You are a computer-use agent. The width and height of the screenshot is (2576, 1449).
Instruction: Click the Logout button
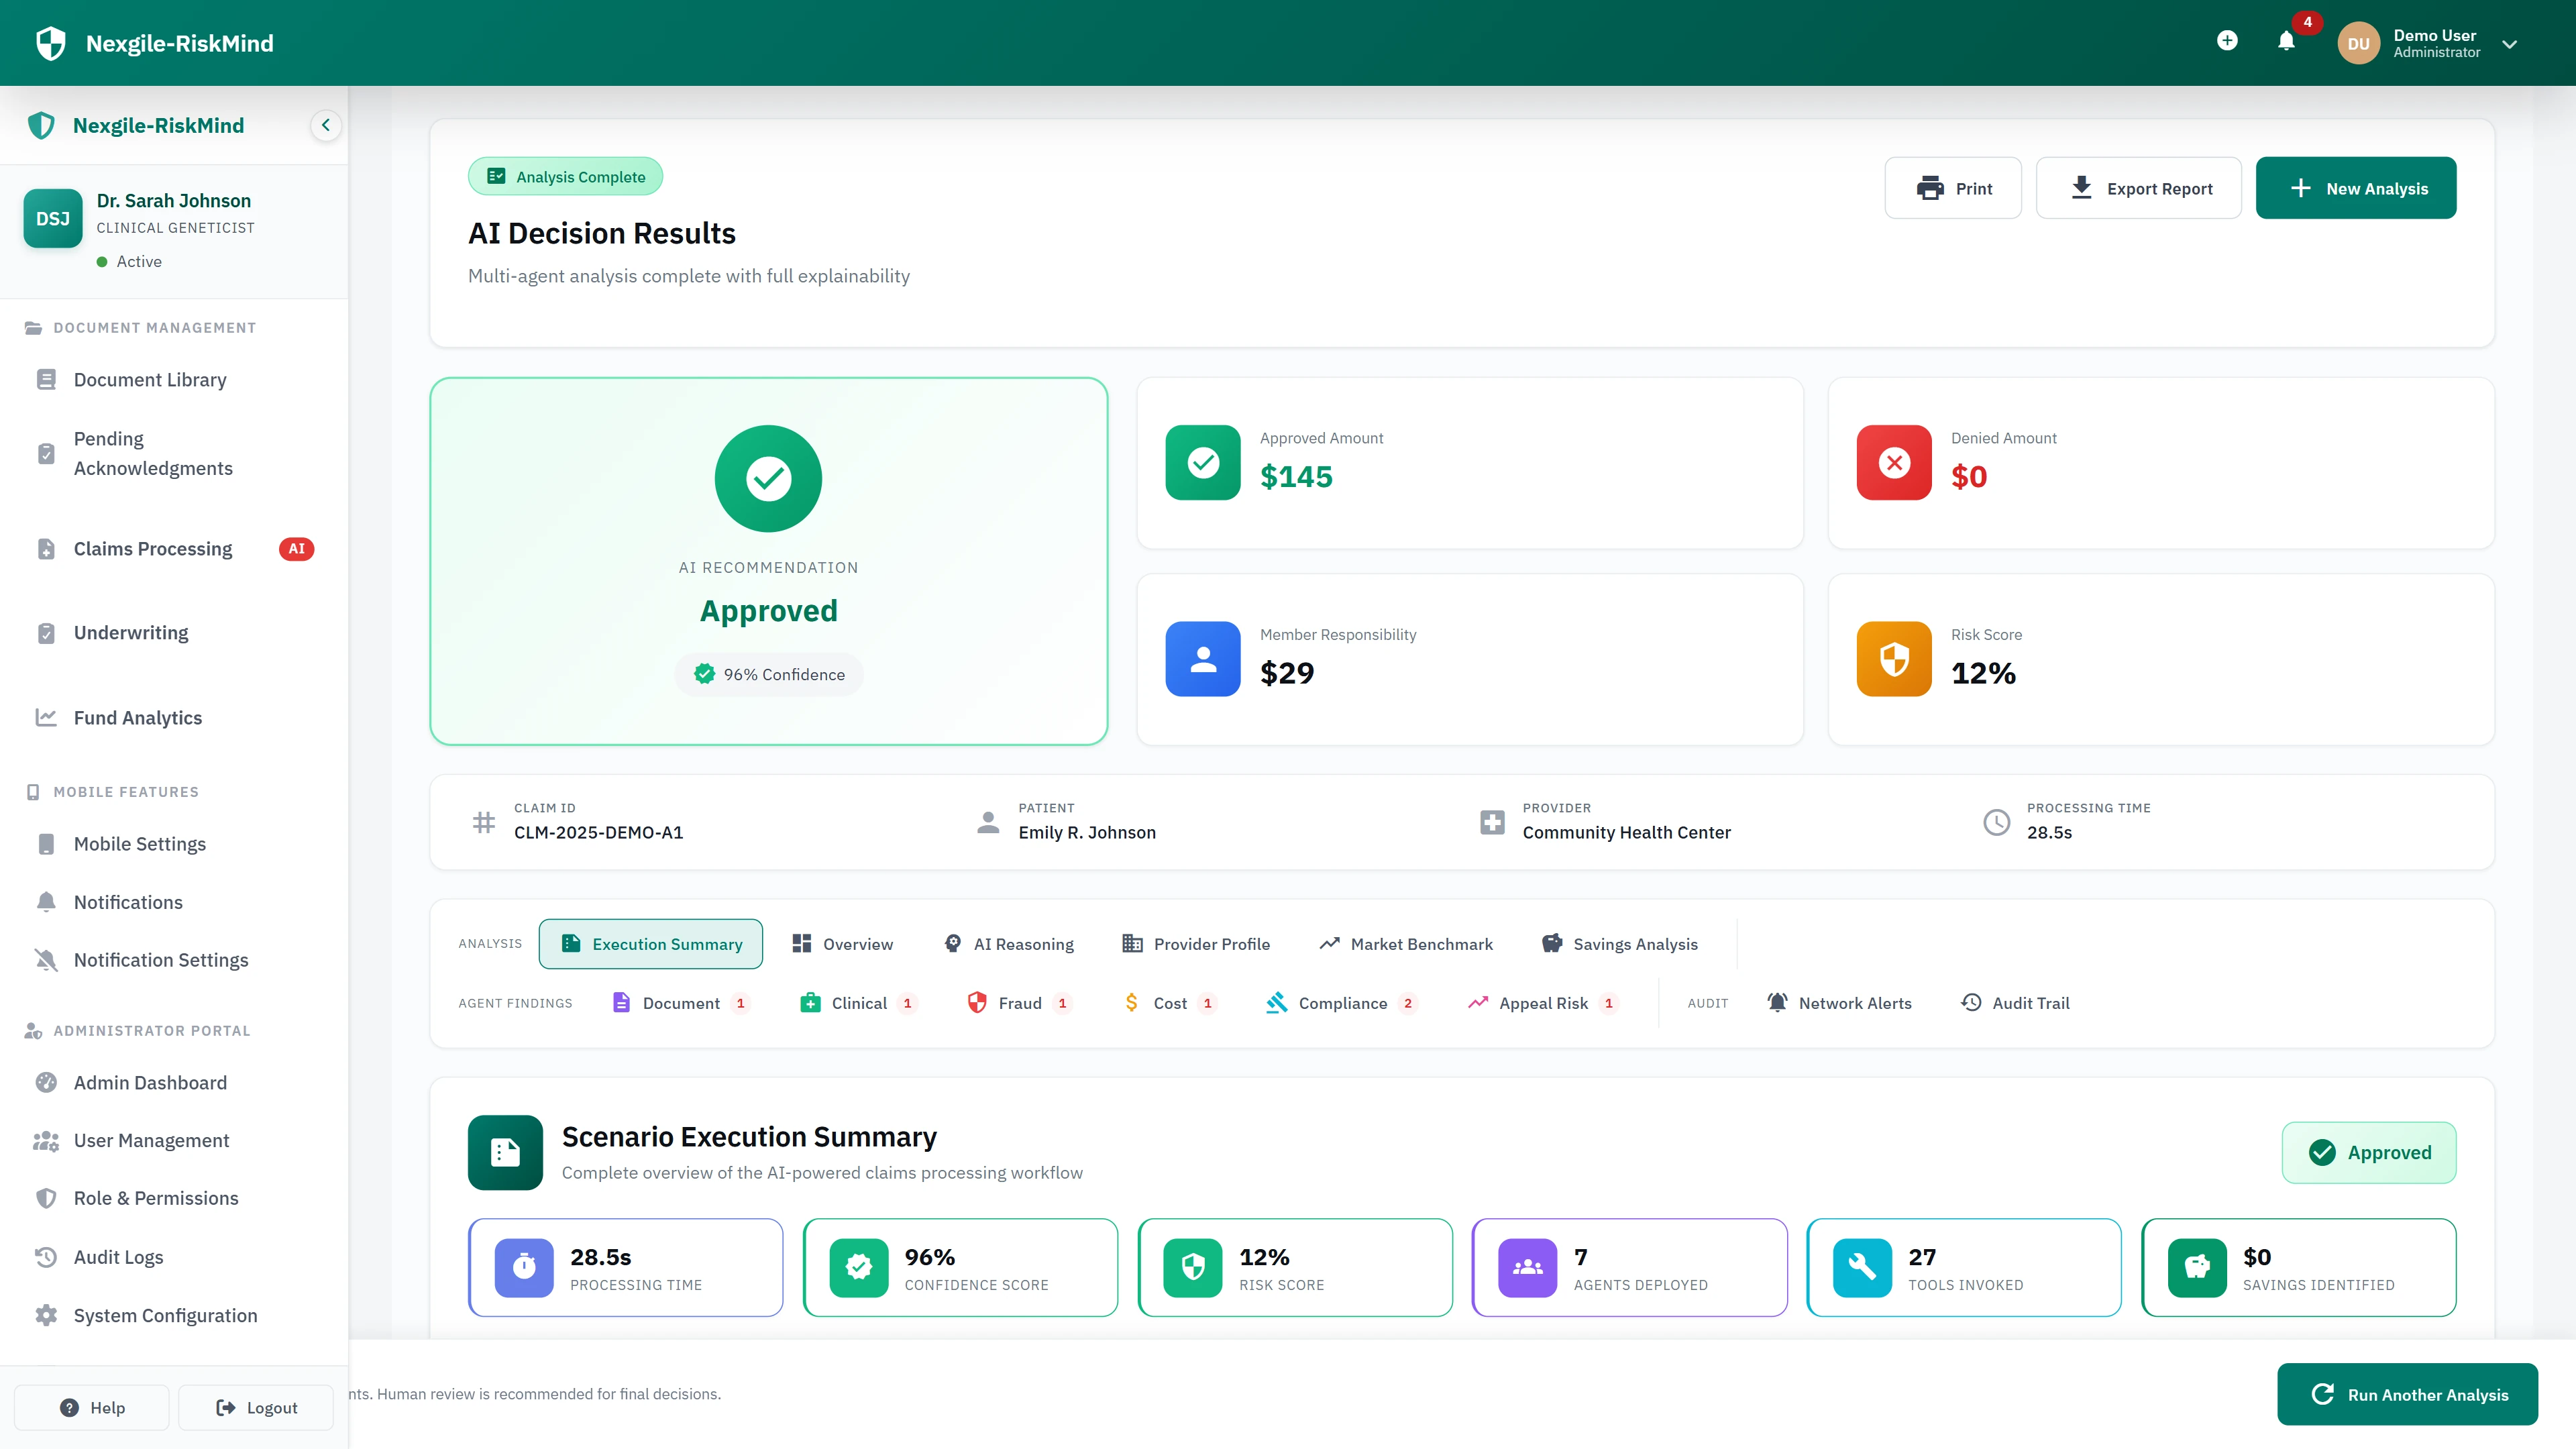[256, 1408]
